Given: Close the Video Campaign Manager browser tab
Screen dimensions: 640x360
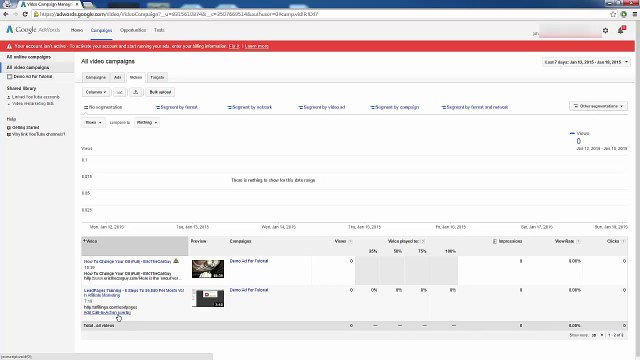Looking at the screenshot, I should click(x=77, y=4).
